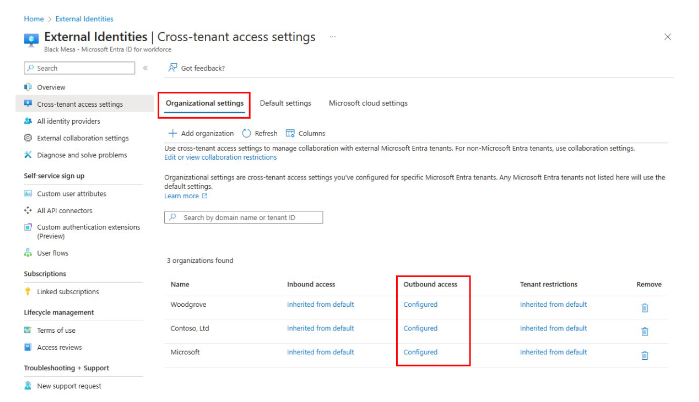This screenshot has height=402, width=699.
Task: Remove Microsoft using the trash icon
Action: tap(645, 355)
